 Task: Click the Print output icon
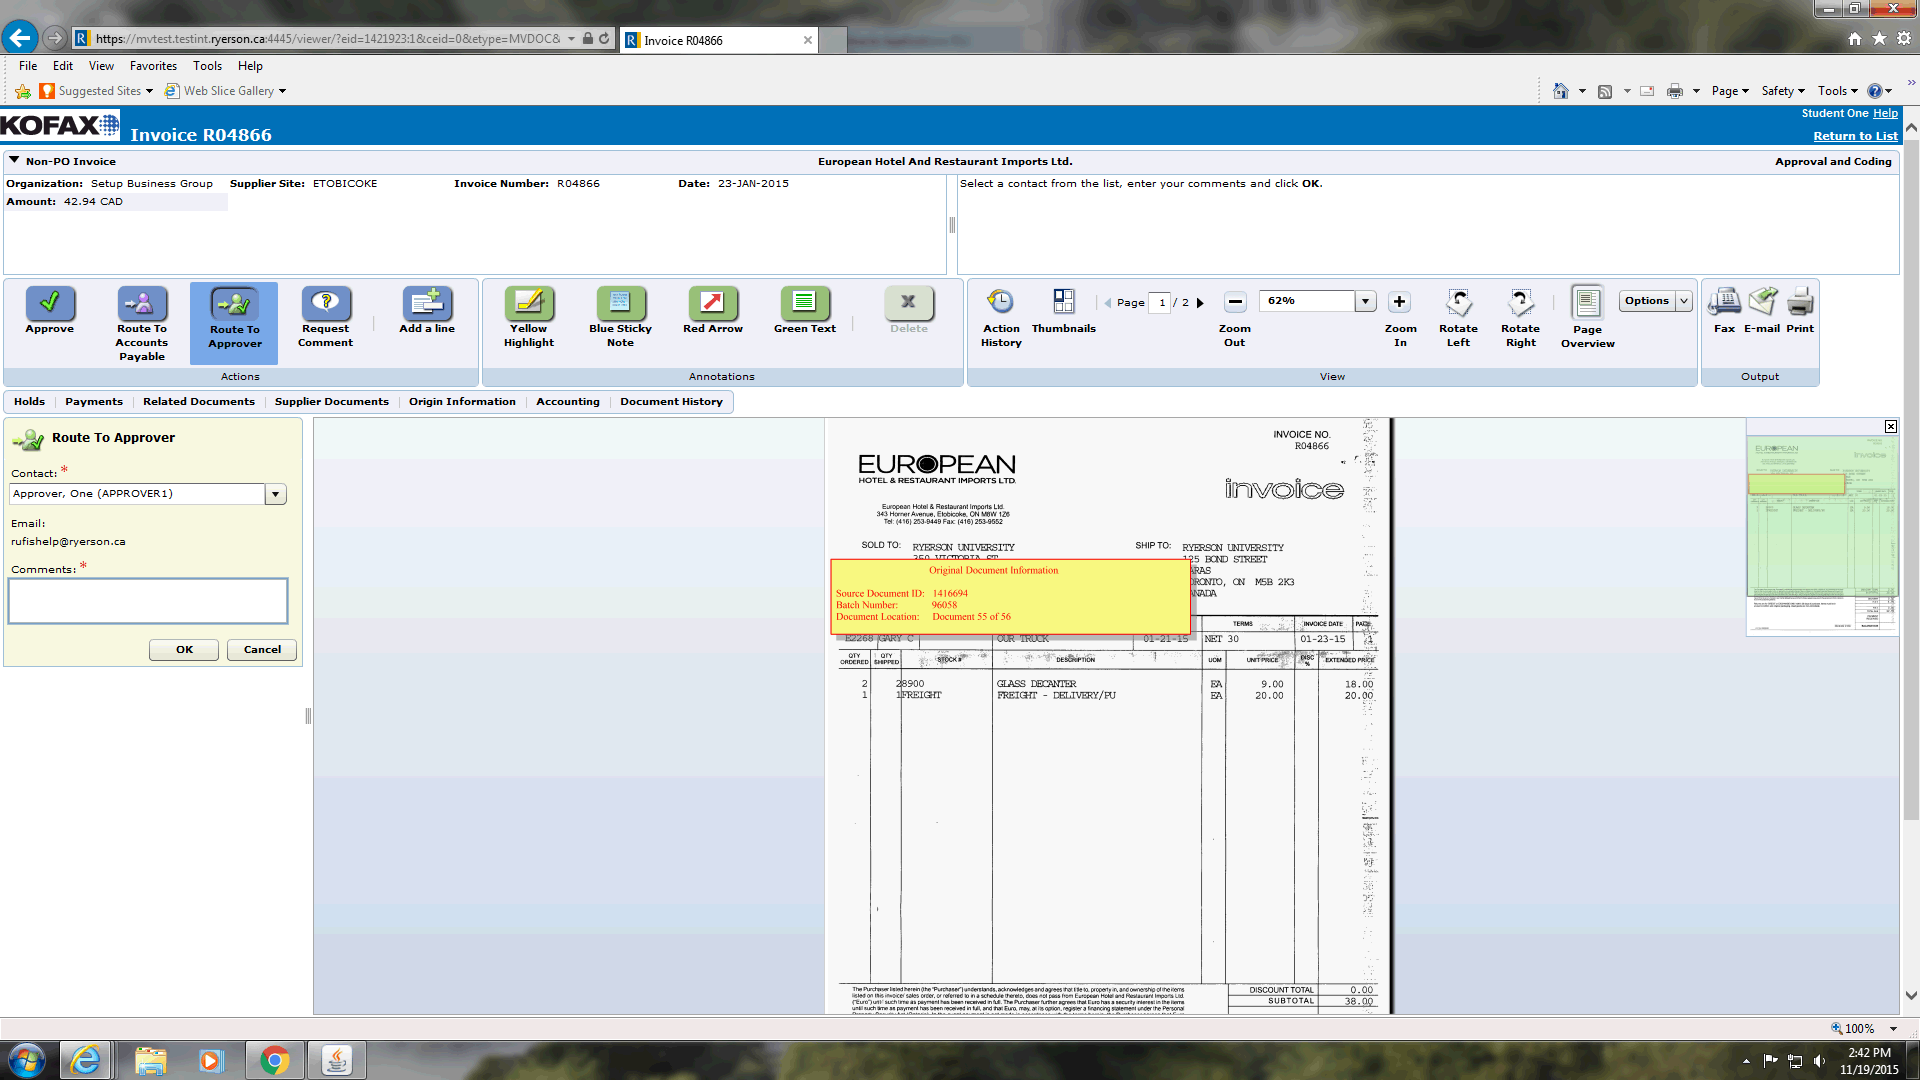[1800, 303]
